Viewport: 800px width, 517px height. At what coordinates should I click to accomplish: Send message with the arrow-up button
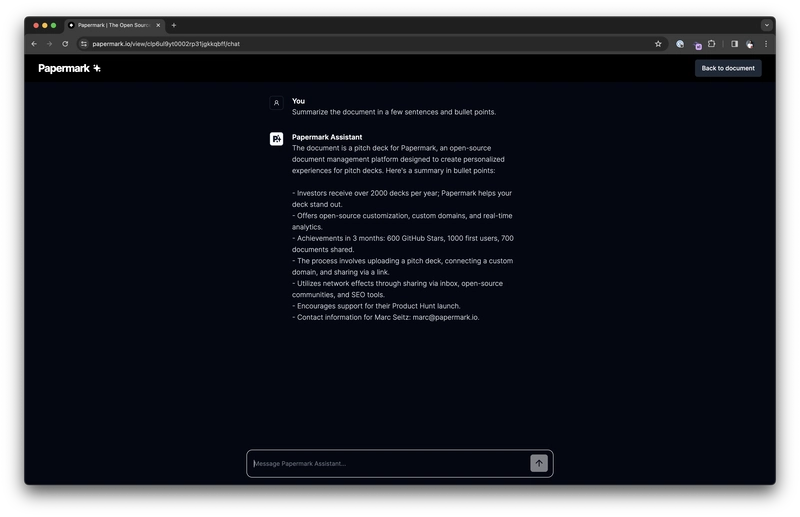tap(539, 463)
